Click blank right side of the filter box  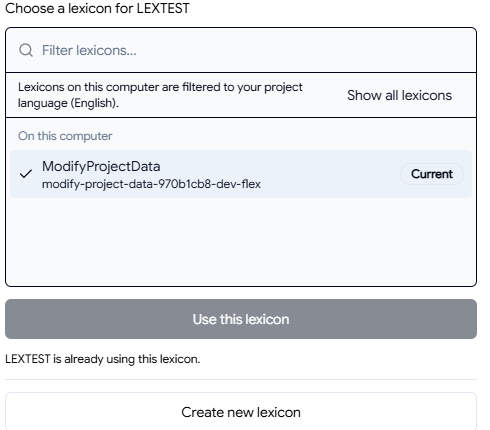coord(307,50)
